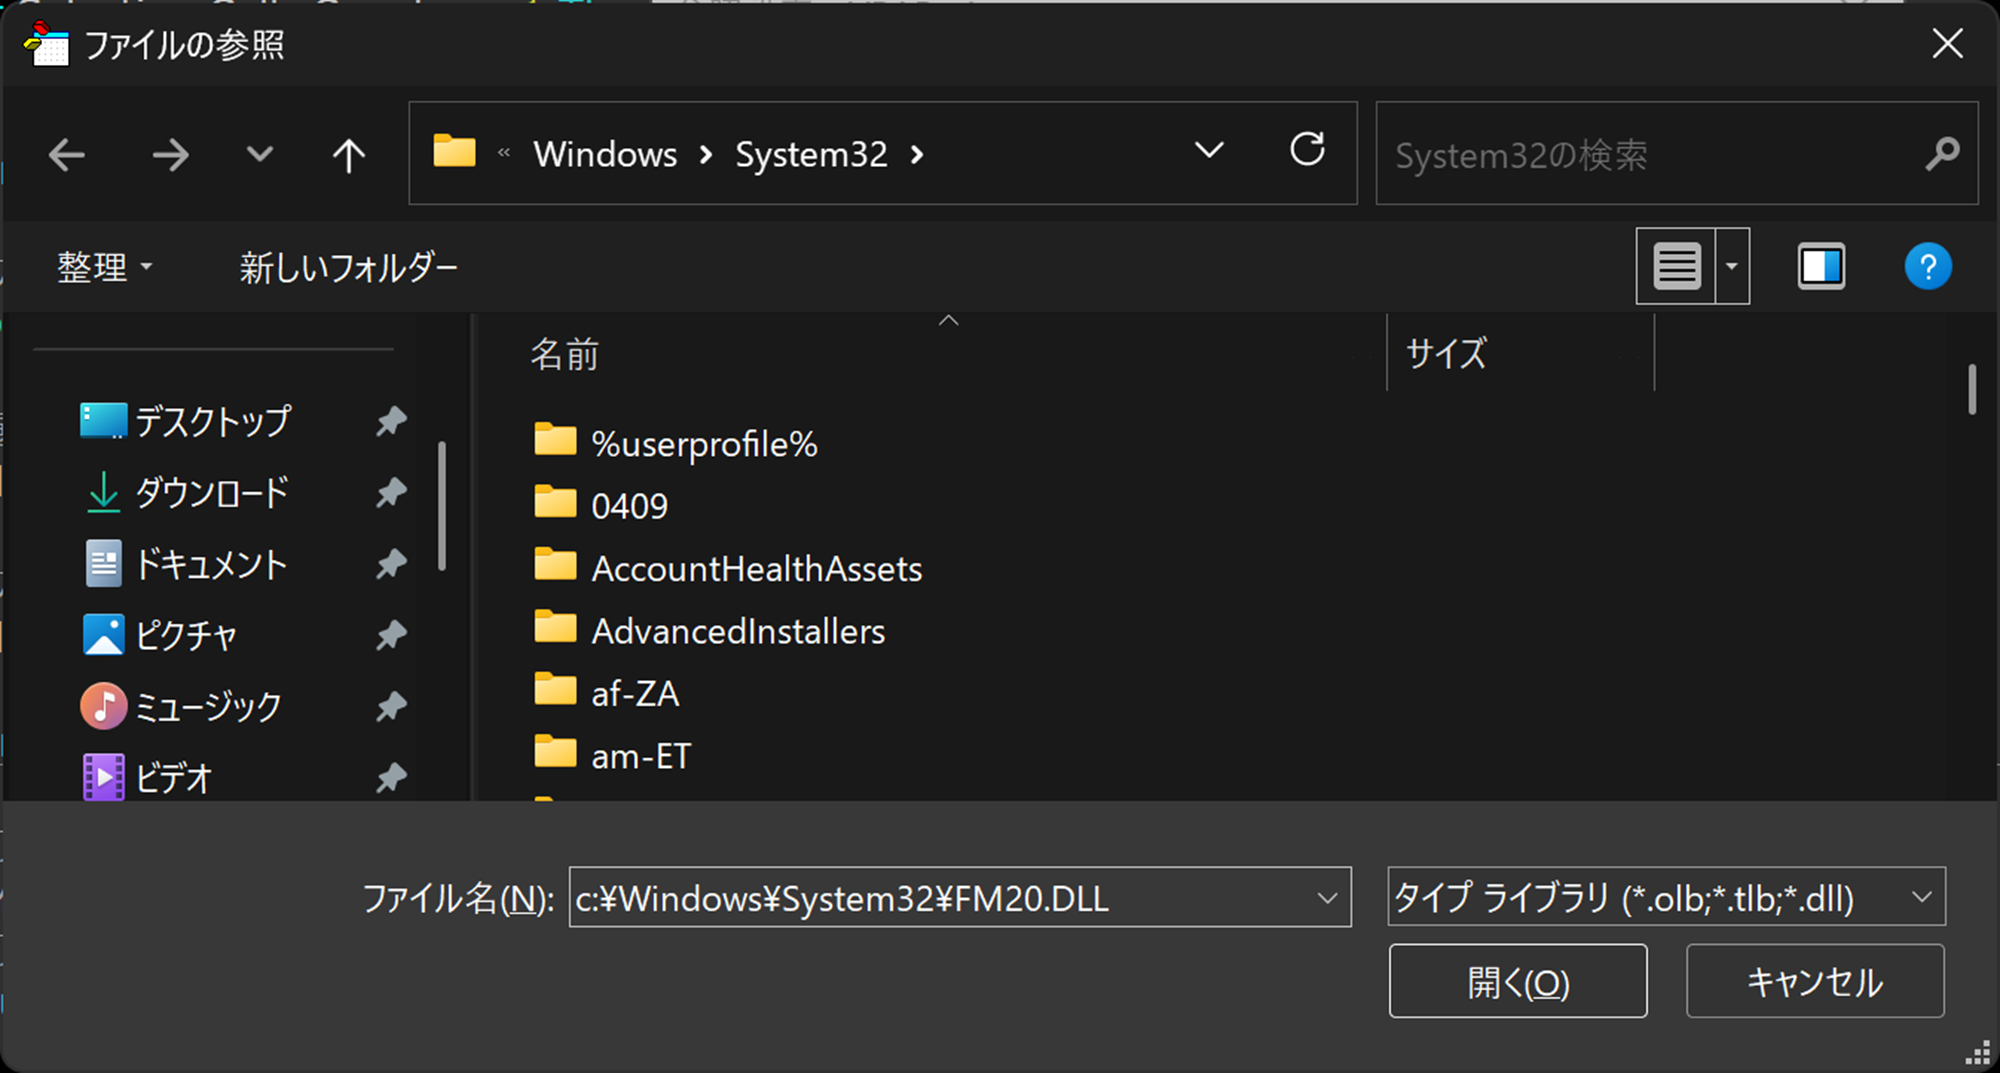The width and height of the screenshot is (2000, 1073).
Task: Go forward with the forward arrow
Action: tap(170, 155)
